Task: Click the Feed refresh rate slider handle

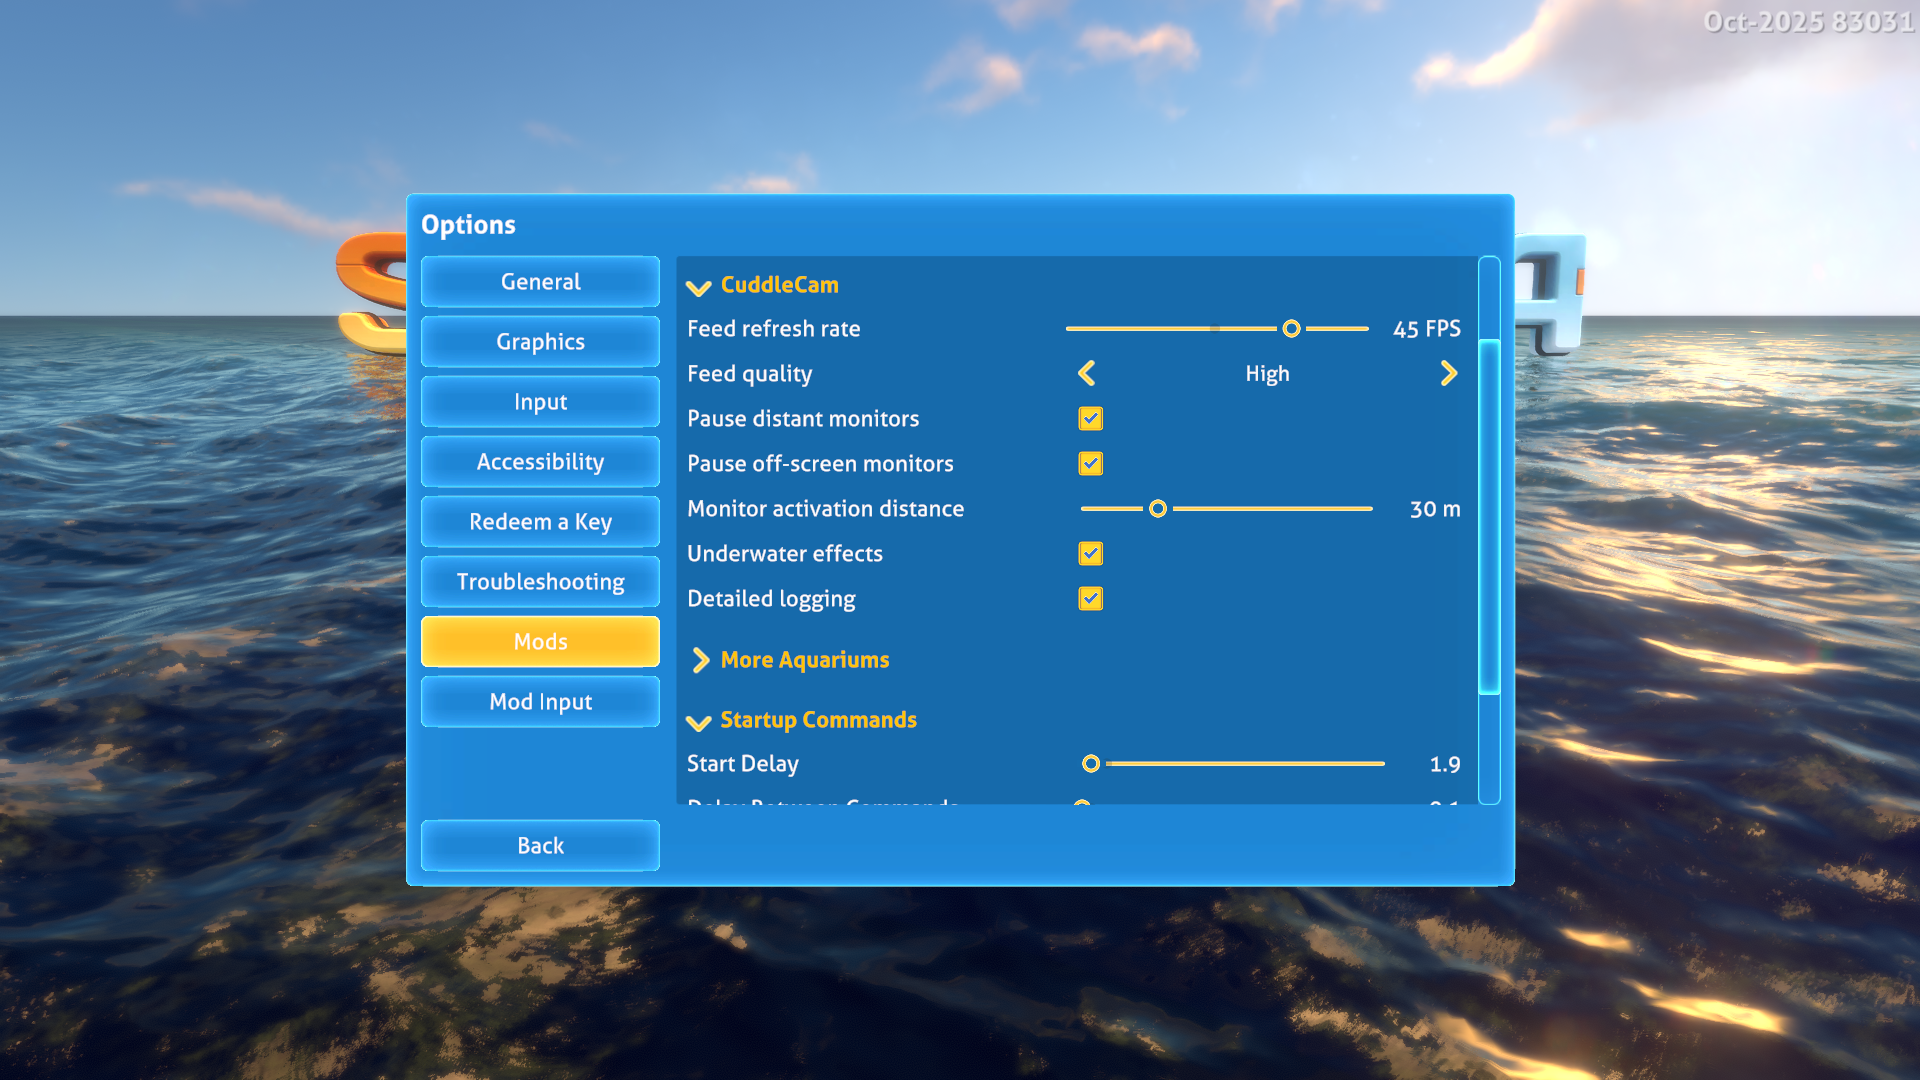Action: [1291, 329]
